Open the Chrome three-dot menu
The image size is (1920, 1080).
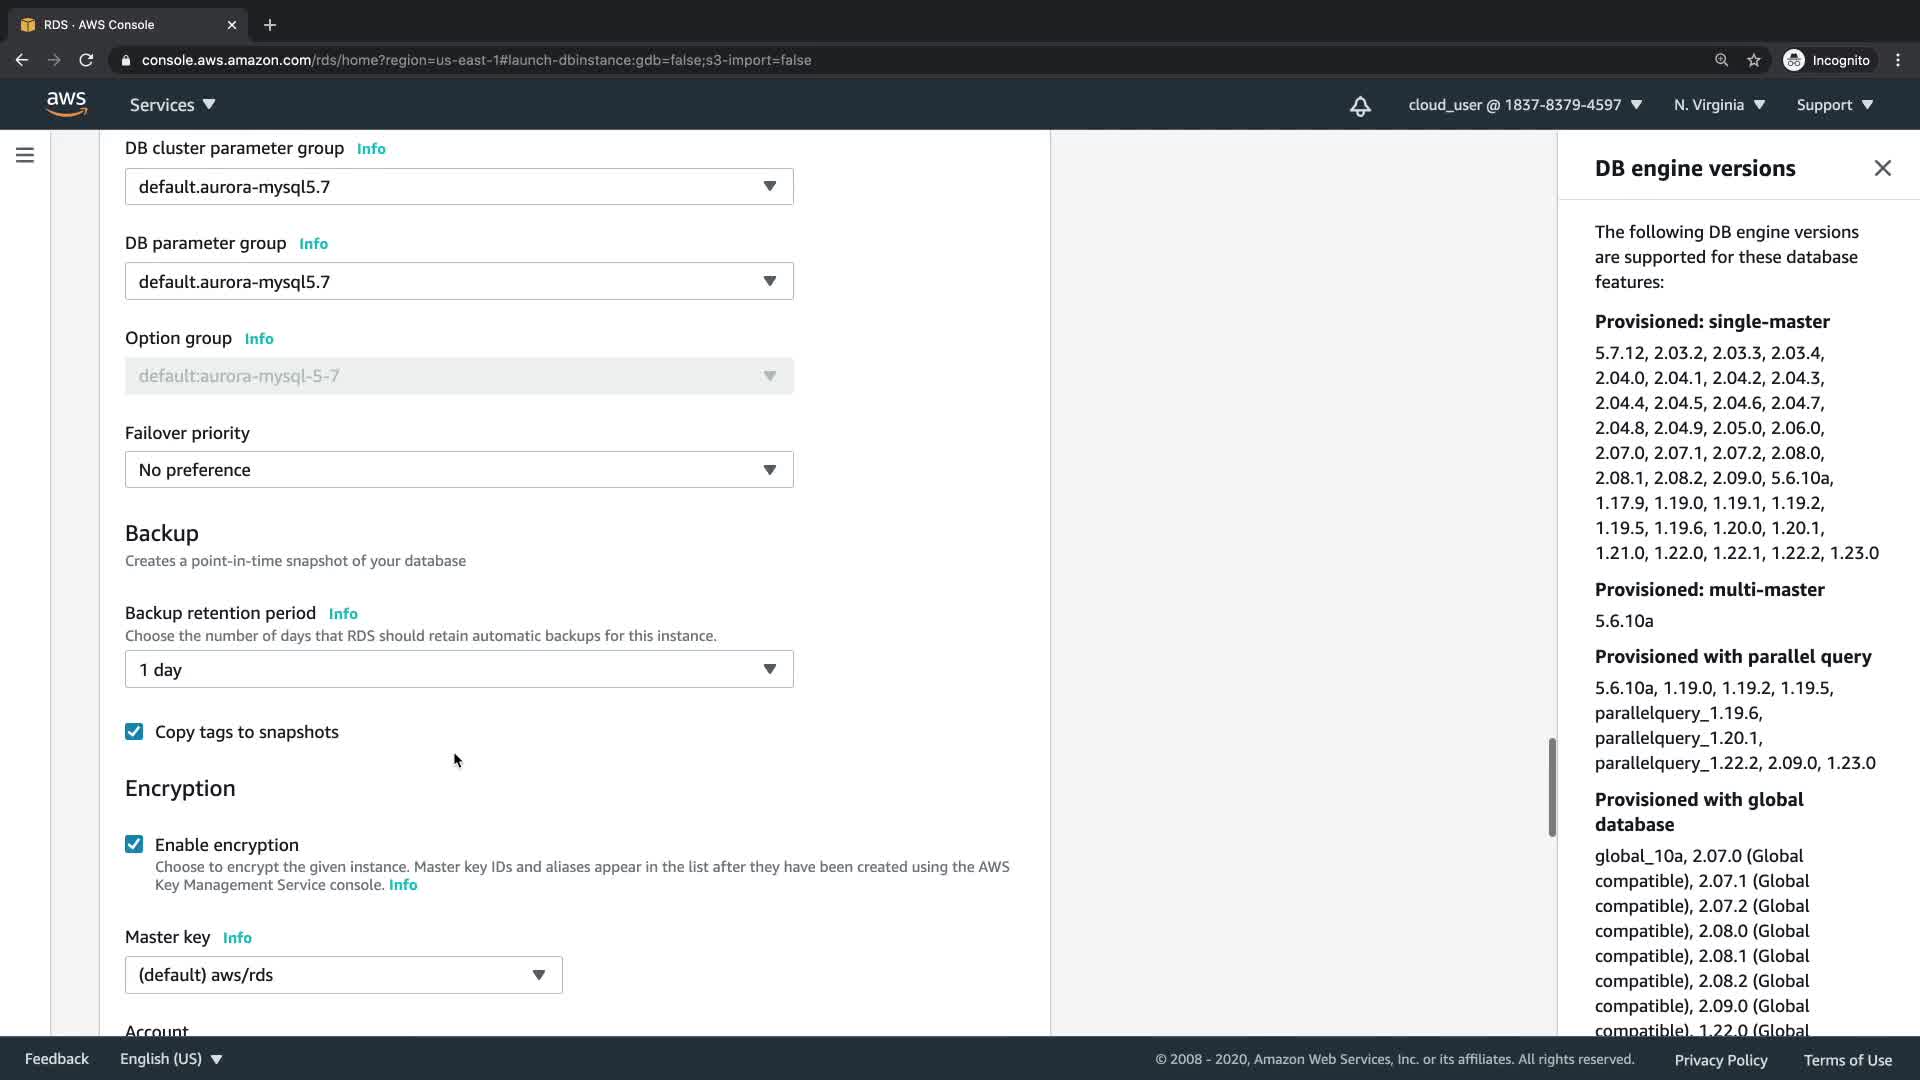click(x=1898, y=60)
